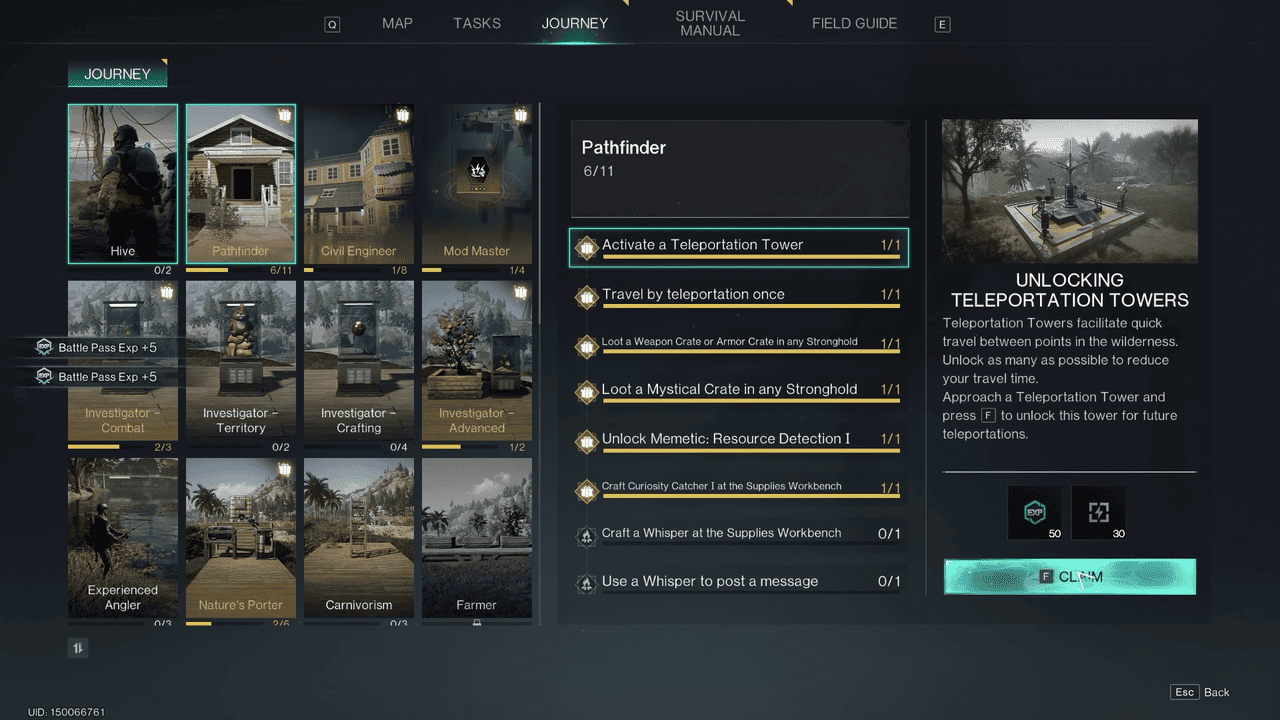Open the Carnivorism card

[x=359, y=538]
